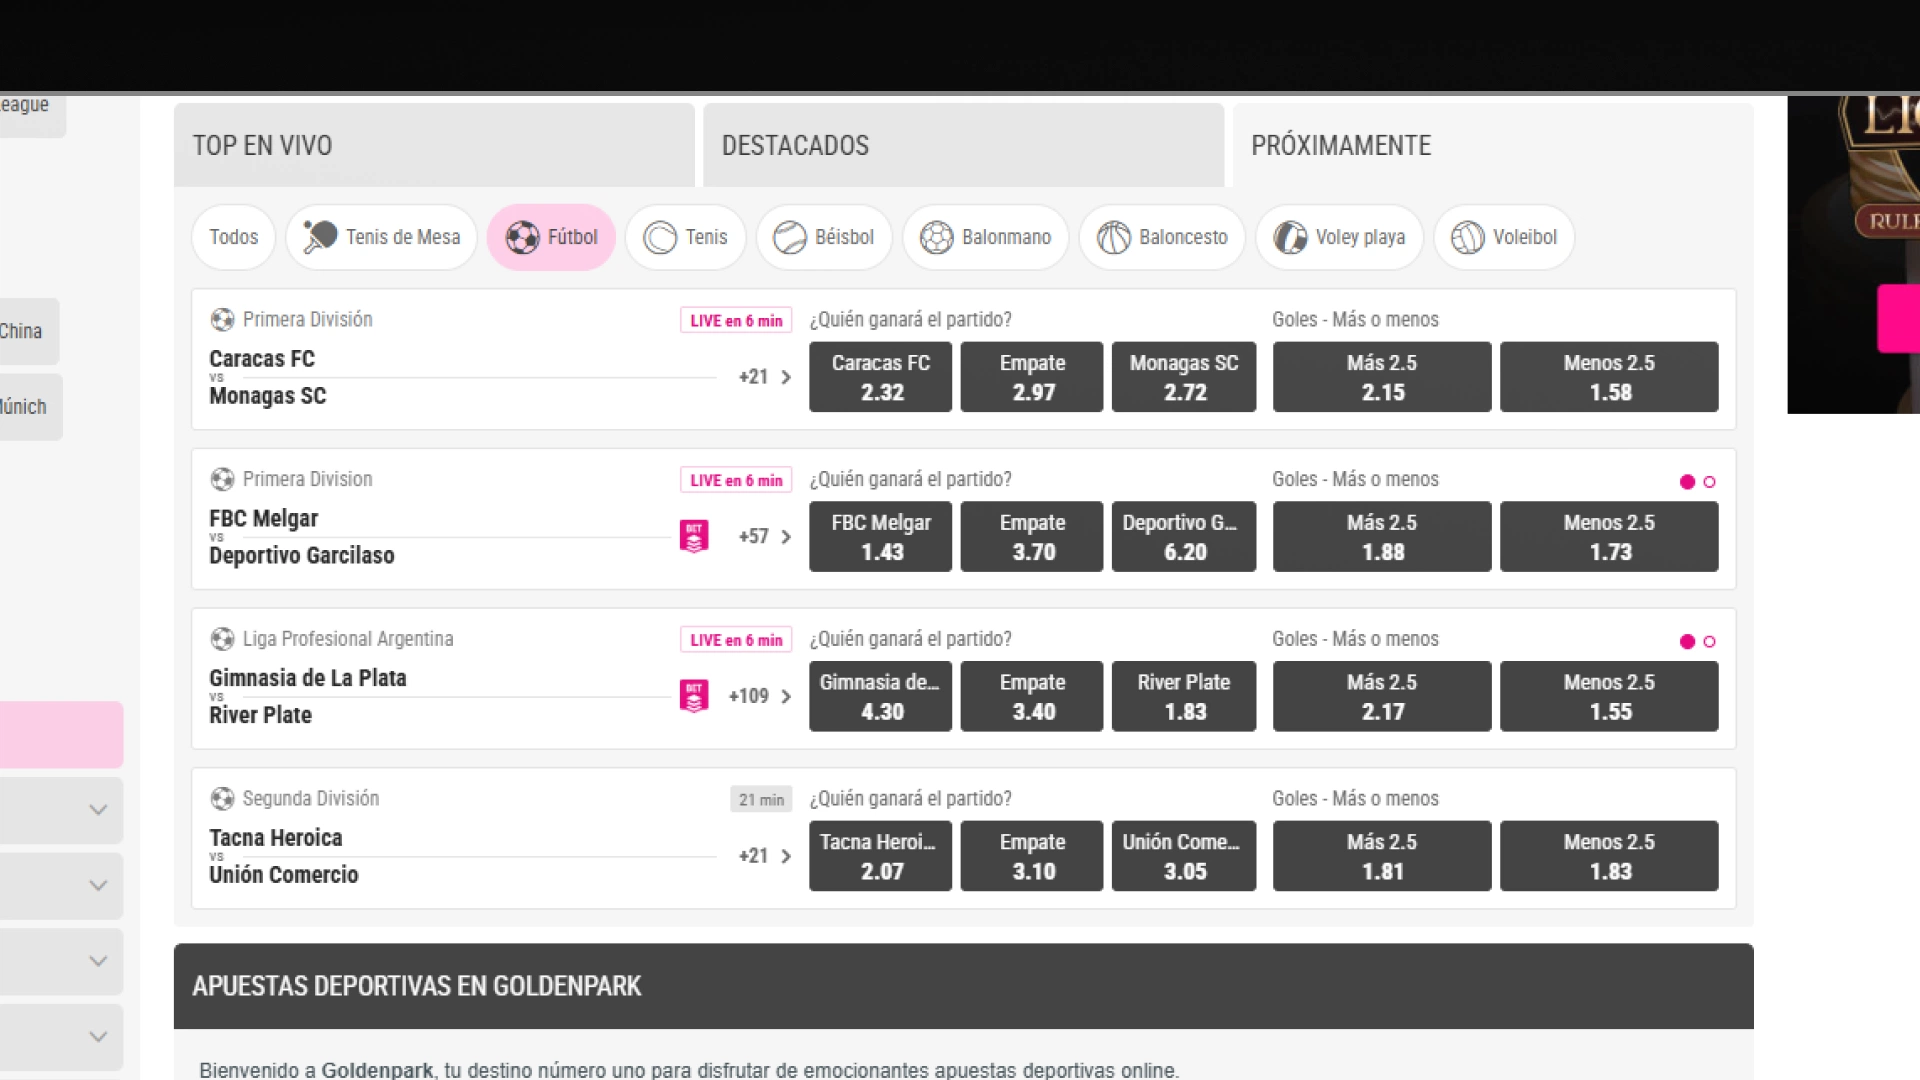Click the LIVE en 6 min badge for Caracas FC
Screen dimensions: 1920x1080
tap(736, 320)
